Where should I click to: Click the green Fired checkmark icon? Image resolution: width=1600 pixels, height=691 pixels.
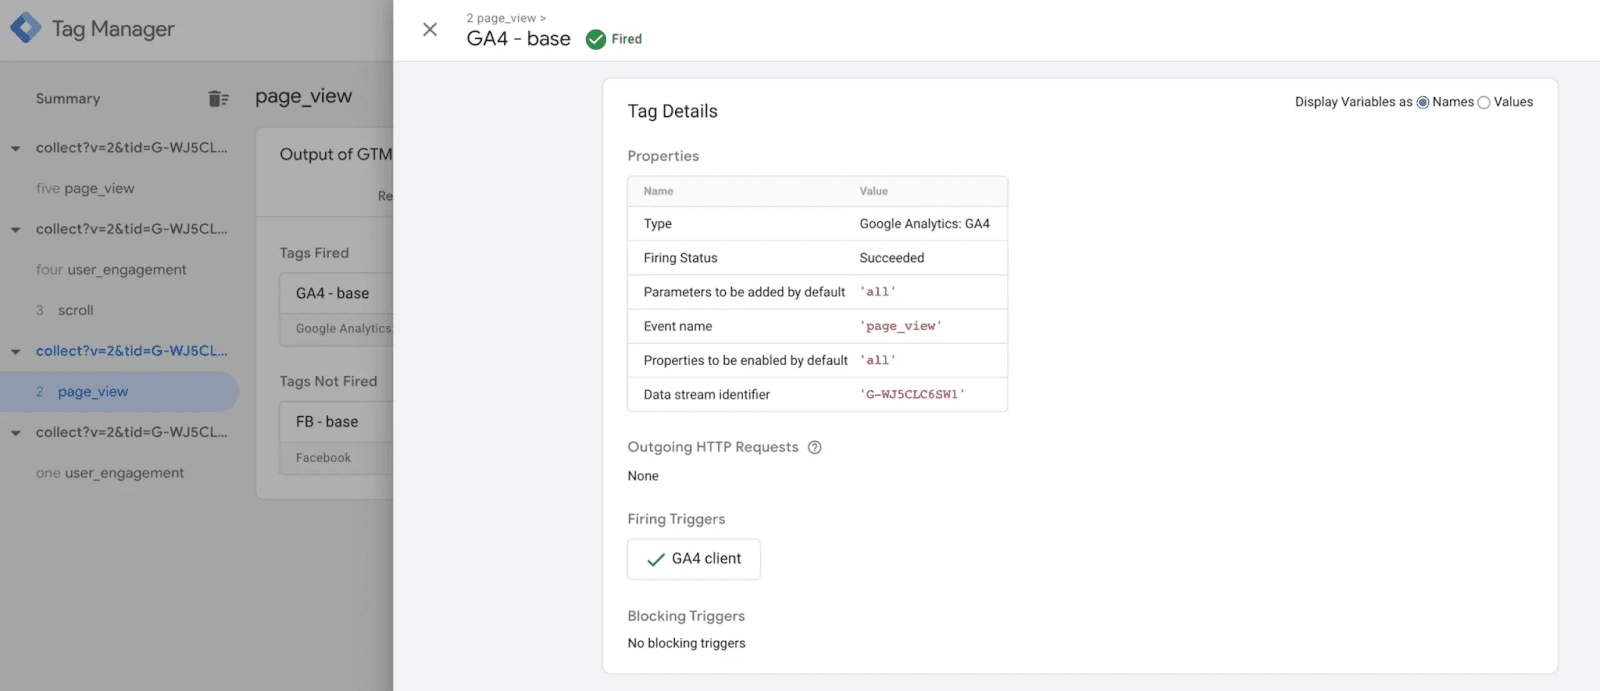coord(596,39)
